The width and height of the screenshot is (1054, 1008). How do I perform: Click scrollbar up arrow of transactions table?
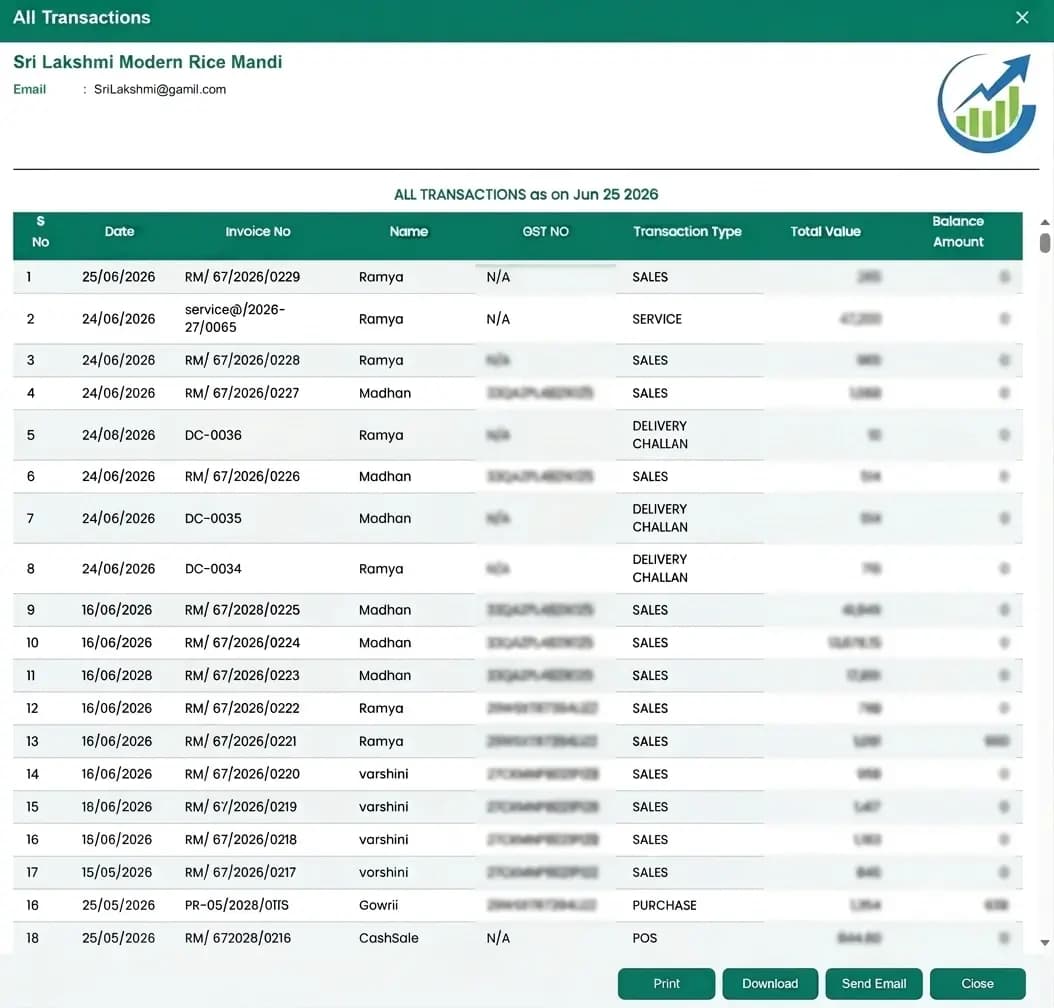1045,222
